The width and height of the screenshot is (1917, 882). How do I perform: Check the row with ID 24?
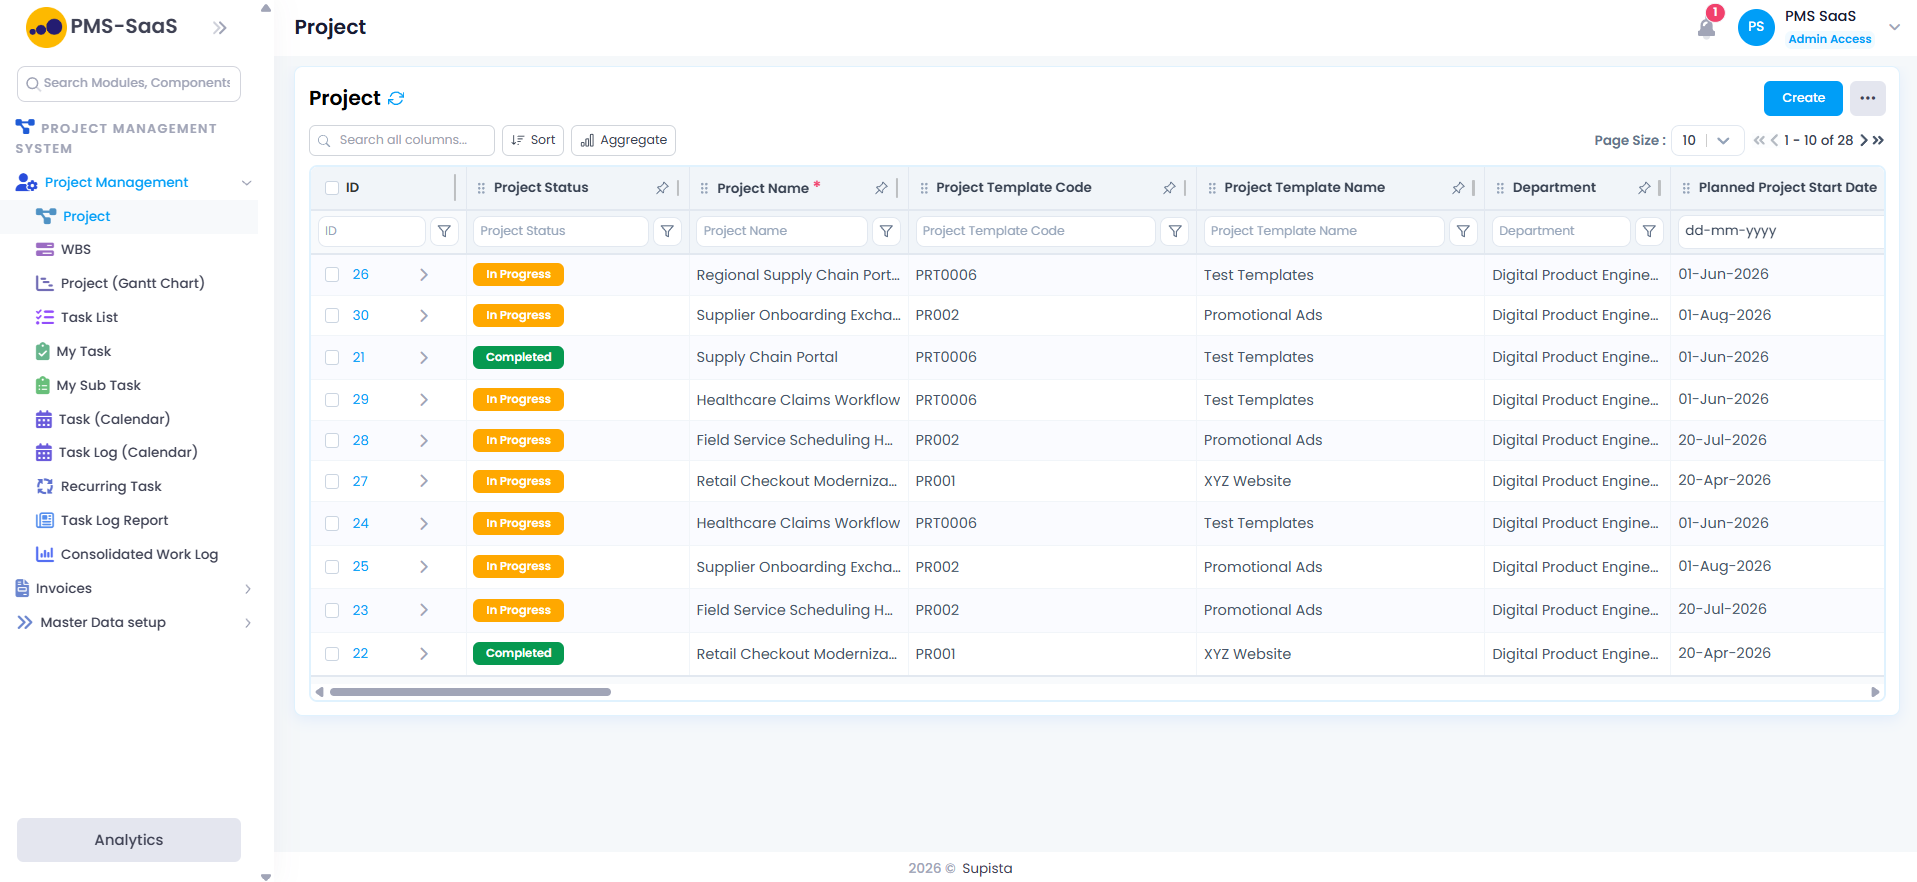(x=332, y=523)
